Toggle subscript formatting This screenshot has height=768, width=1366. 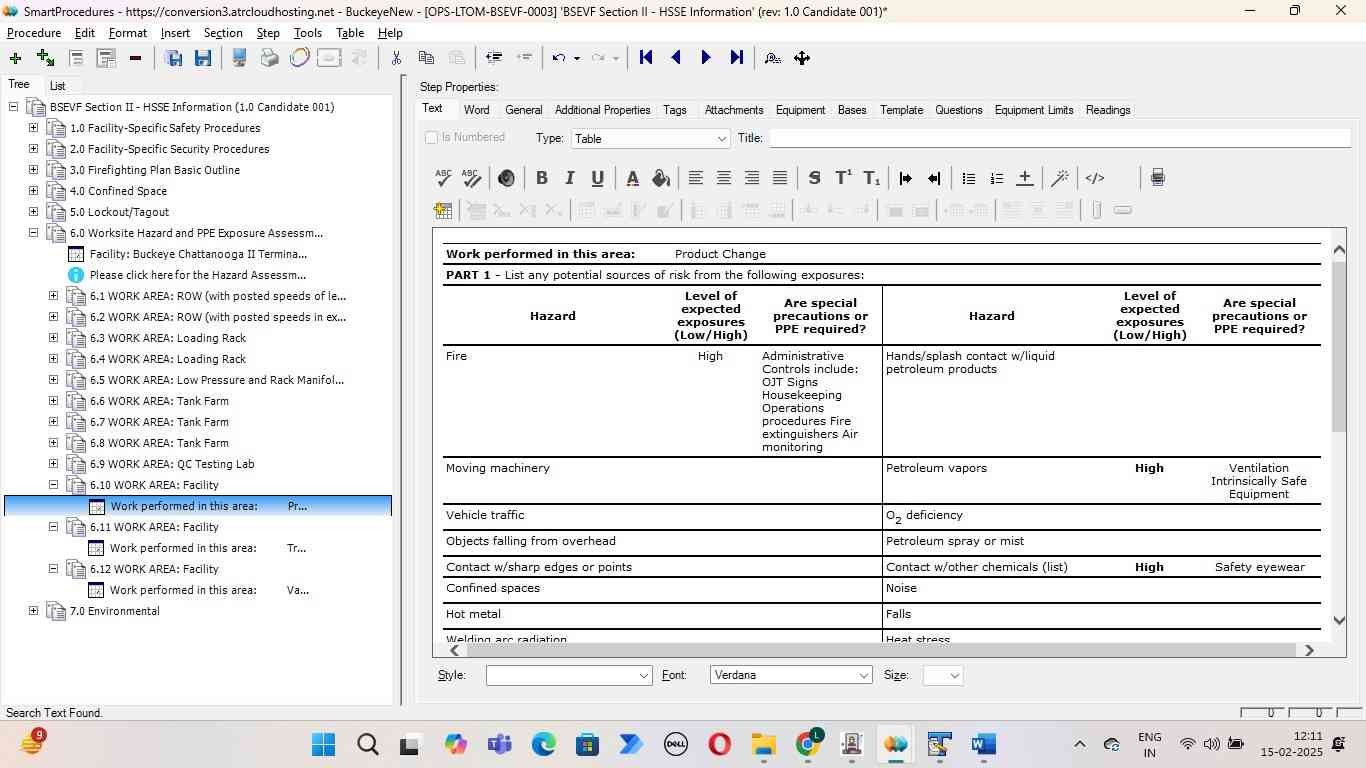coord(872,178)
